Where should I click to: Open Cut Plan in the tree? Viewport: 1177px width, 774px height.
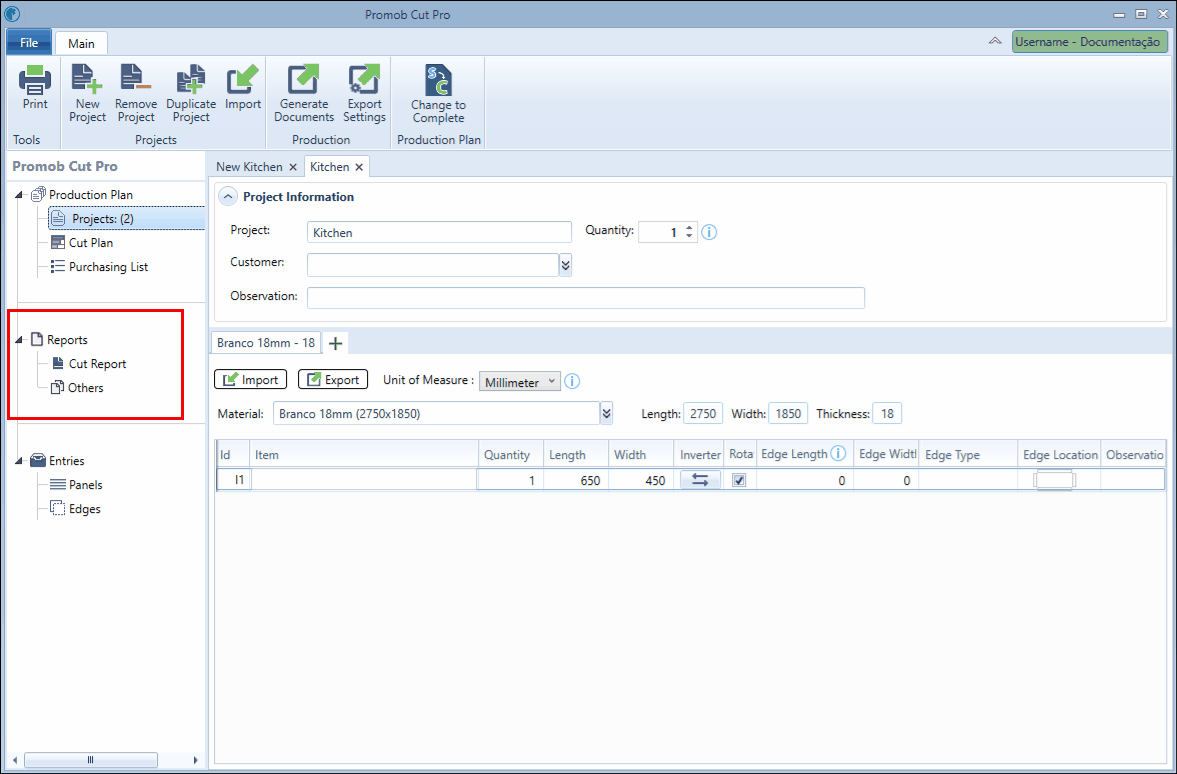pyautogui.click(x=91, y=242)
